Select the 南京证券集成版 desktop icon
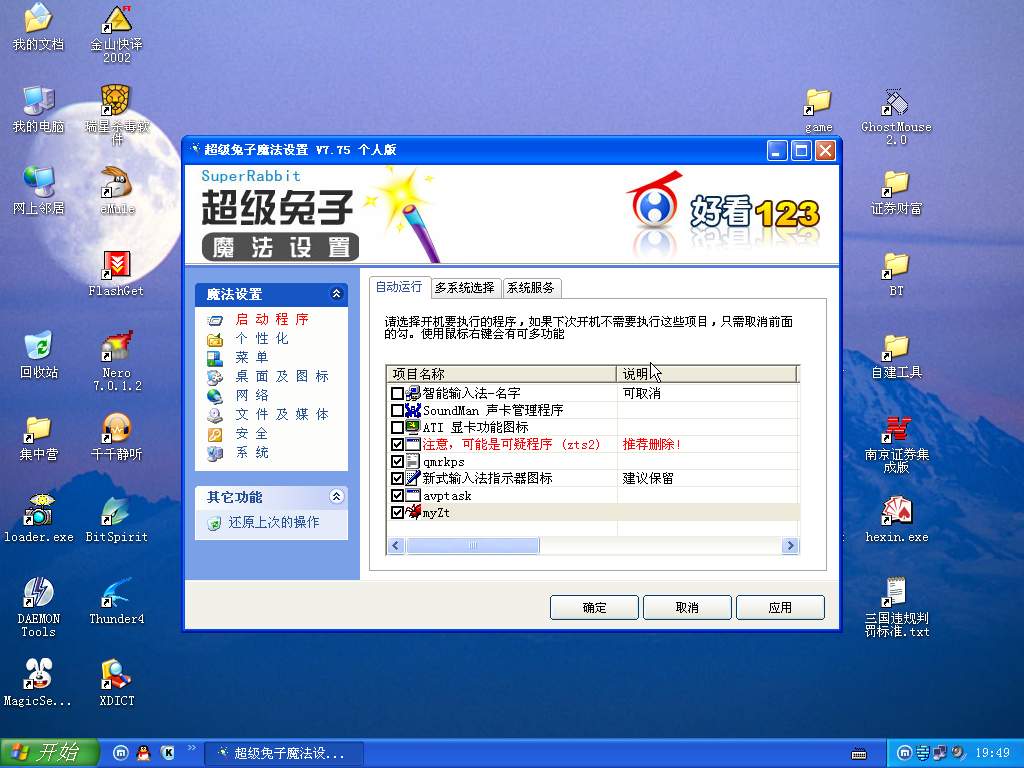Image resolution: width=1024 pixels, height=768 pixels. (896, 443)
